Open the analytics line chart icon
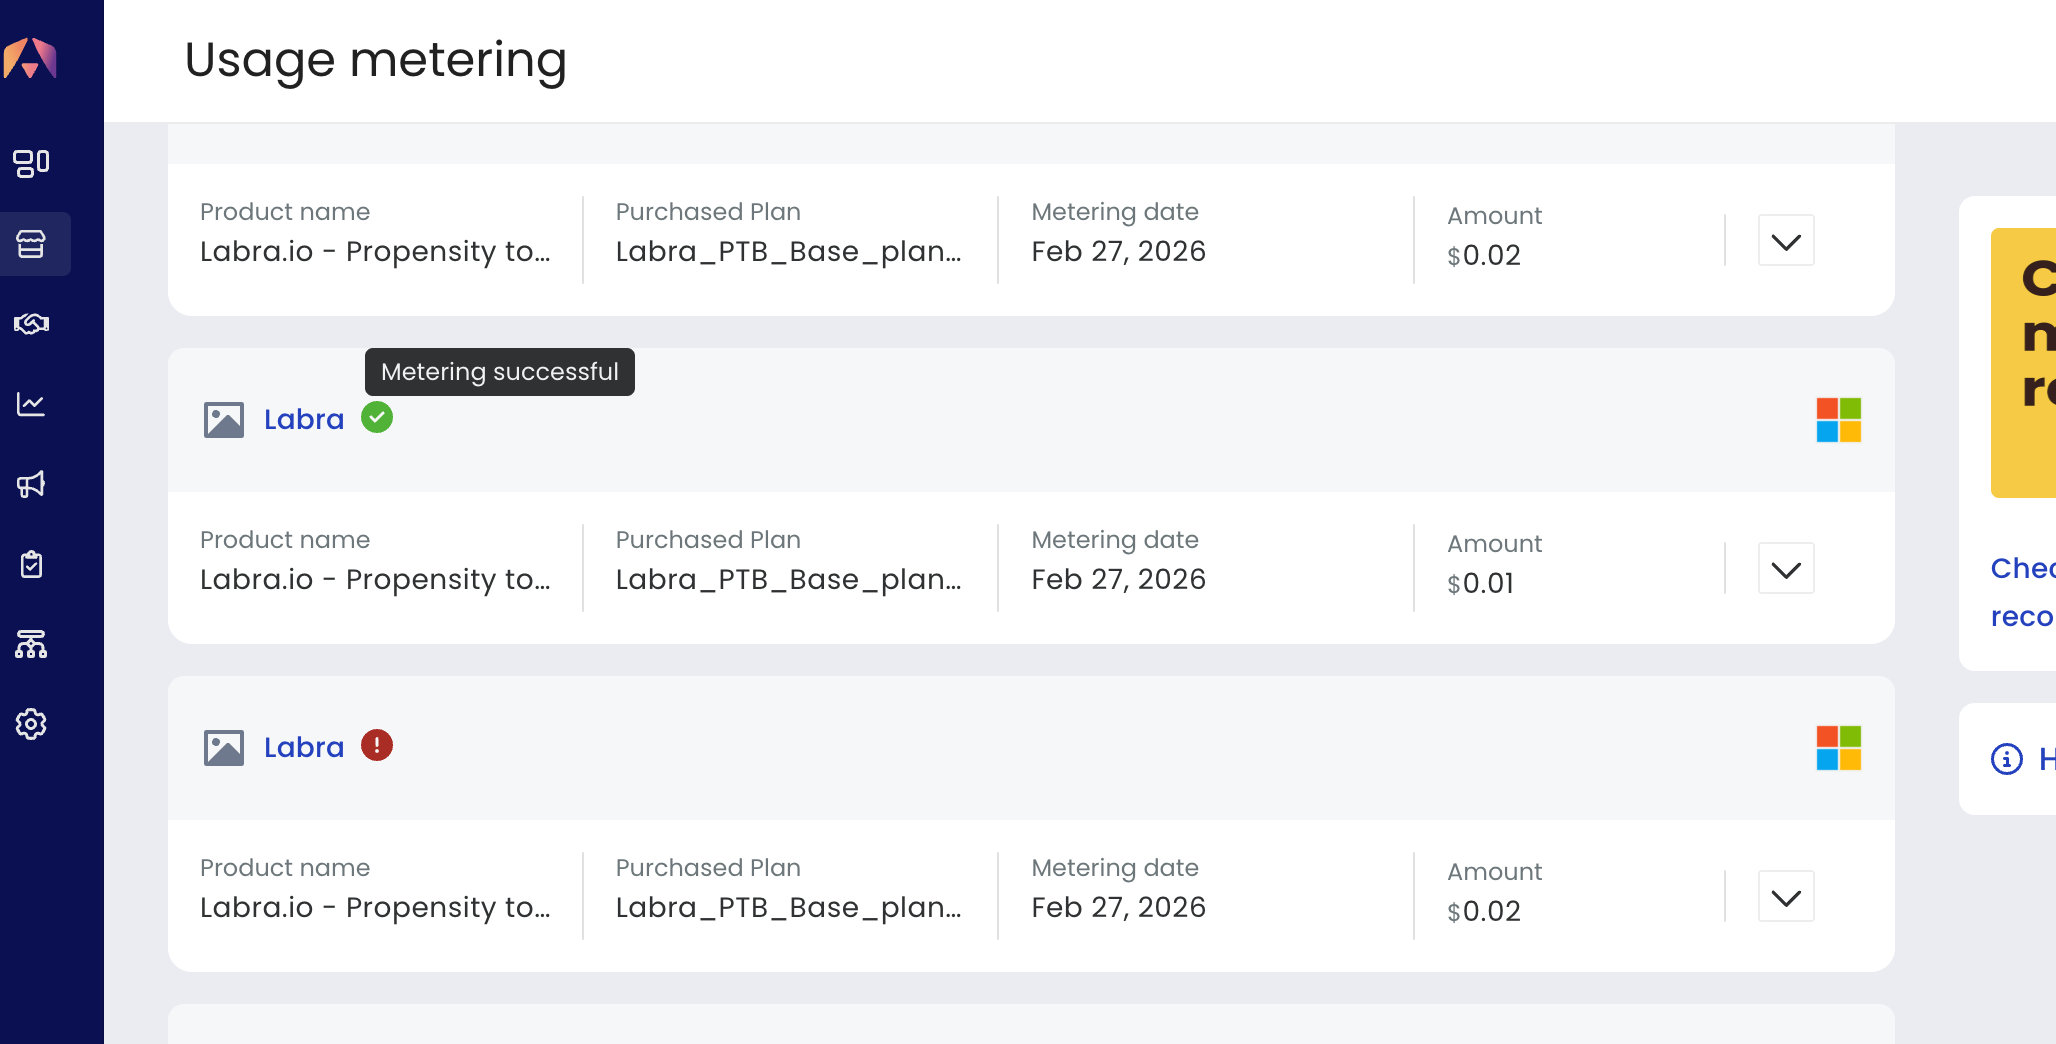 coord(31,404)
